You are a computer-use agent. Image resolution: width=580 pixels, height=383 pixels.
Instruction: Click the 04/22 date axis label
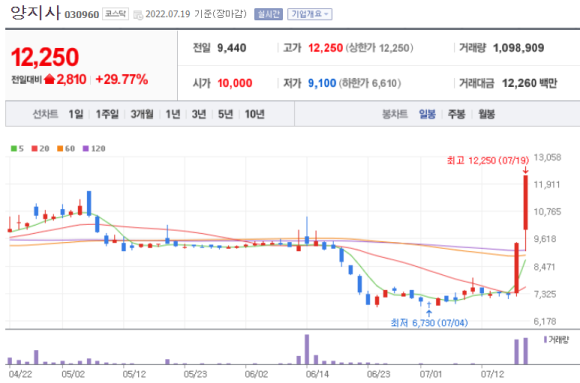20,374
